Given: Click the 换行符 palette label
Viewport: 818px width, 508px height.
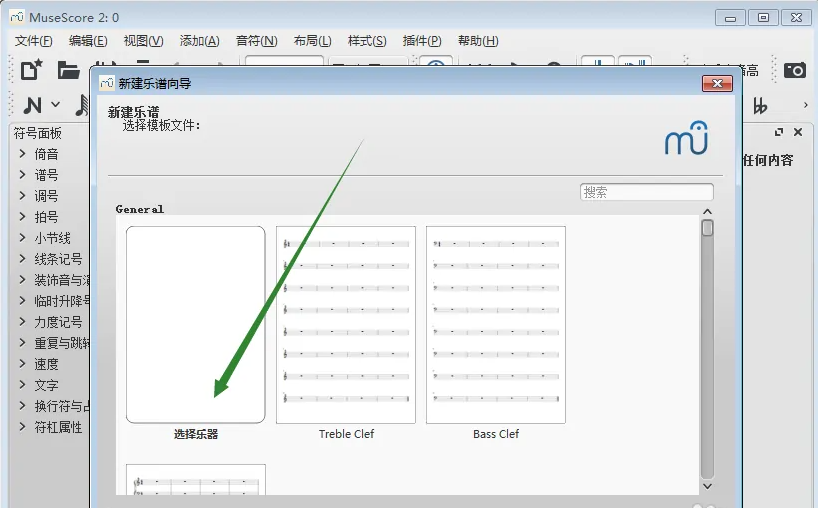Looking at the screenshot, I should [62, 406].
